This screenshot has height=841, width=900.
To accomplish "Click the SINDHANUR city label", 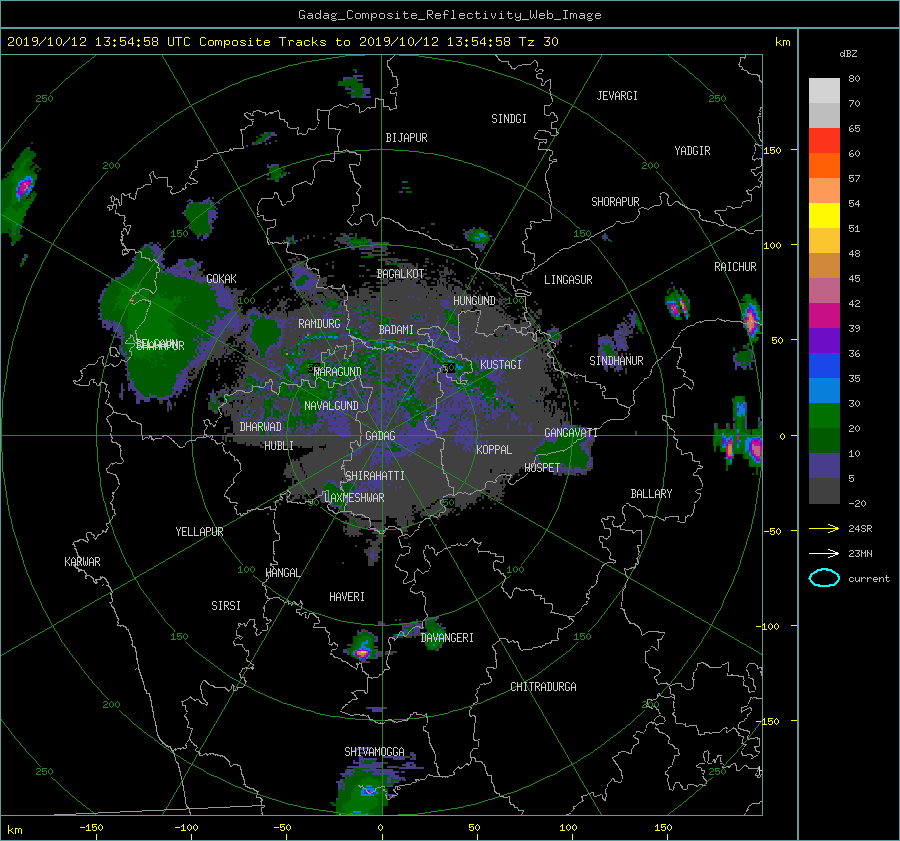I will pyautogui.click(x=616, y=361).
